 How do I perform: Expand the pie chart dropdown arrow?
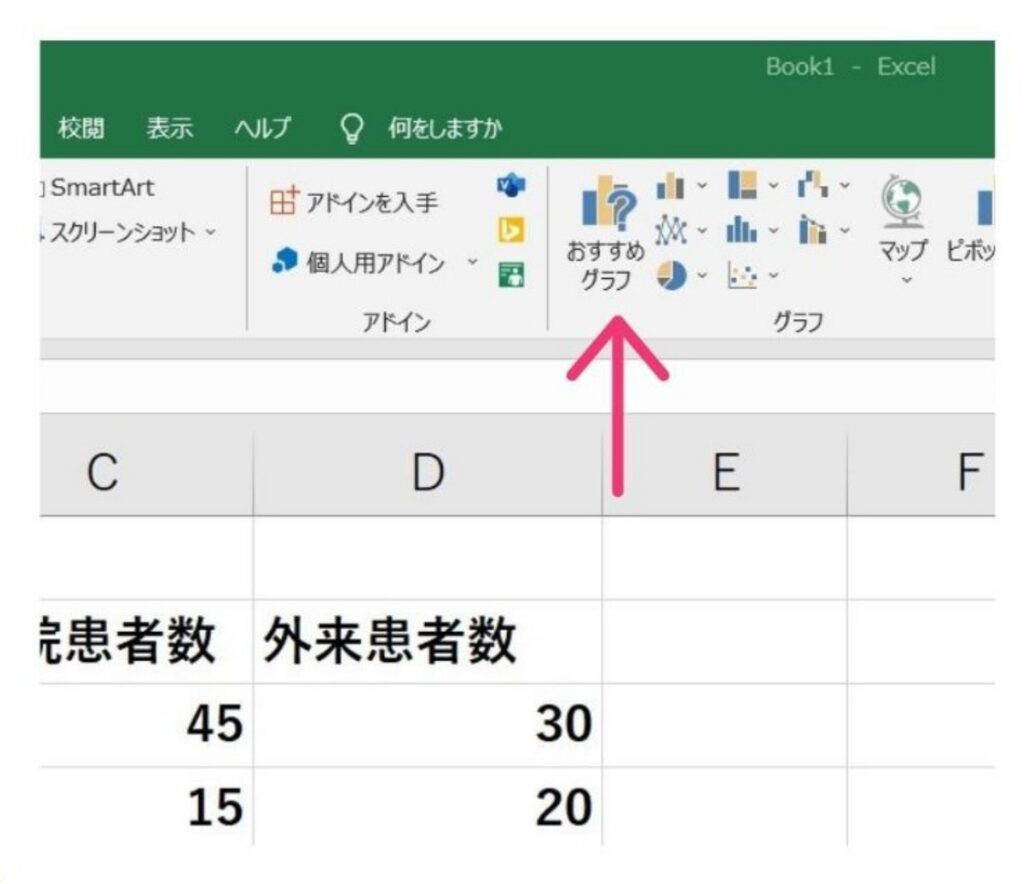[x=701, y=276]
